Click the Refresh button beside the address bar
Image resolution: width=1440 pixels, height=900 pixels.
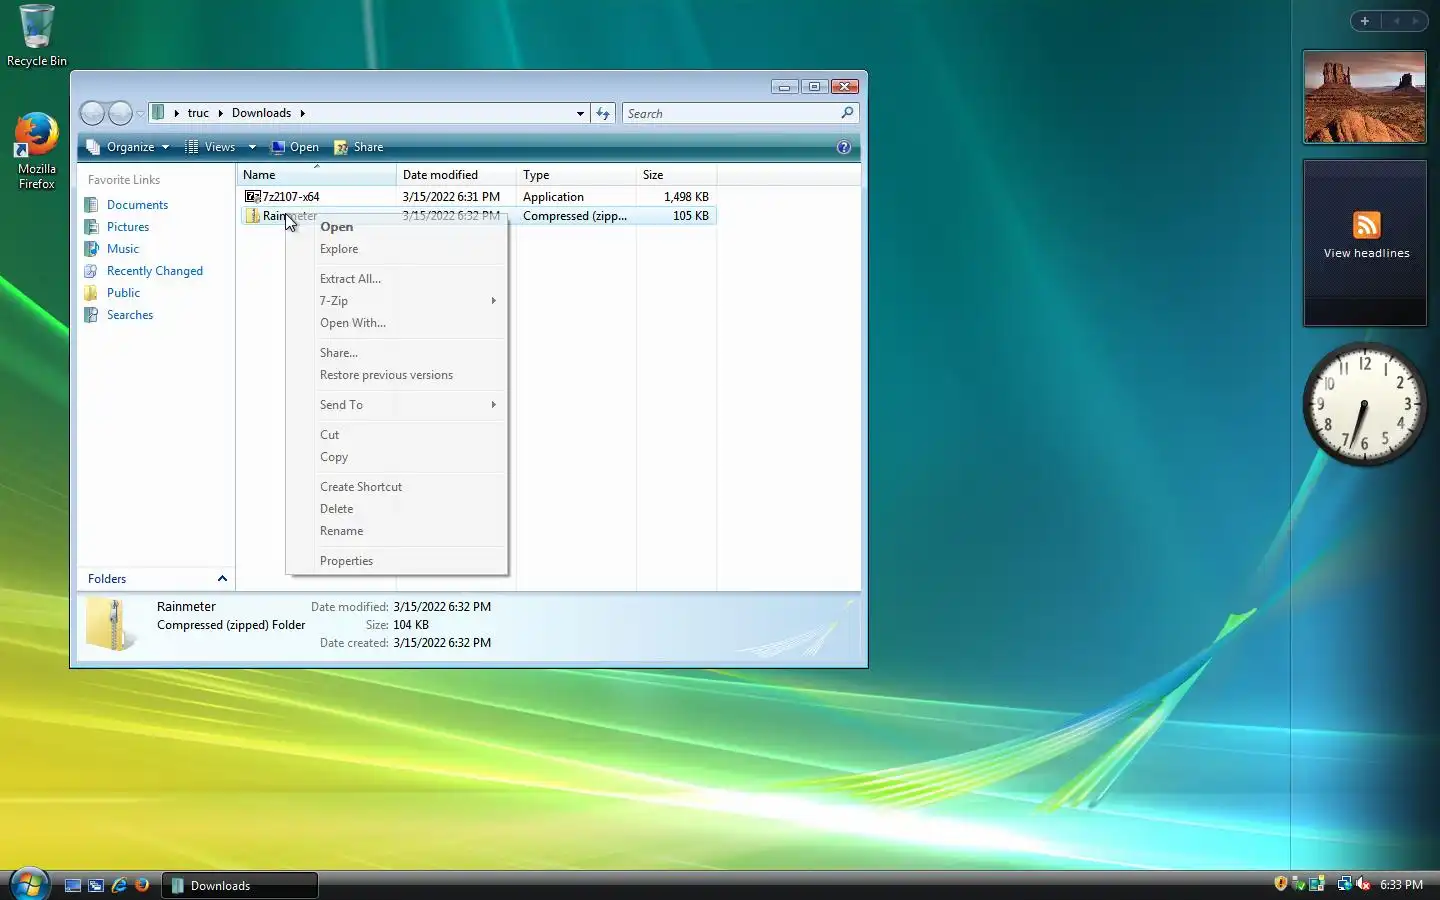point(603,114)
